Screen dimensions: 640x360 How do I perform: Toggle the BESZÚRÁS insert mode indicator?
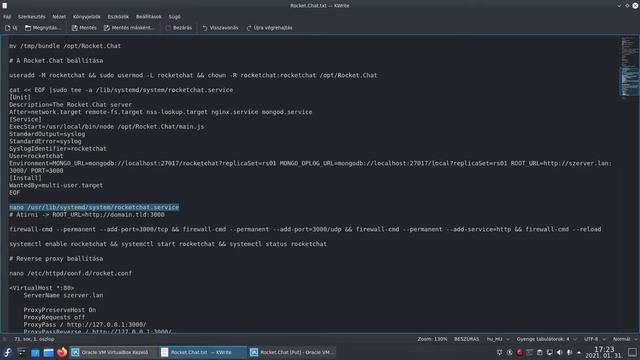click(x=467, y=339)
